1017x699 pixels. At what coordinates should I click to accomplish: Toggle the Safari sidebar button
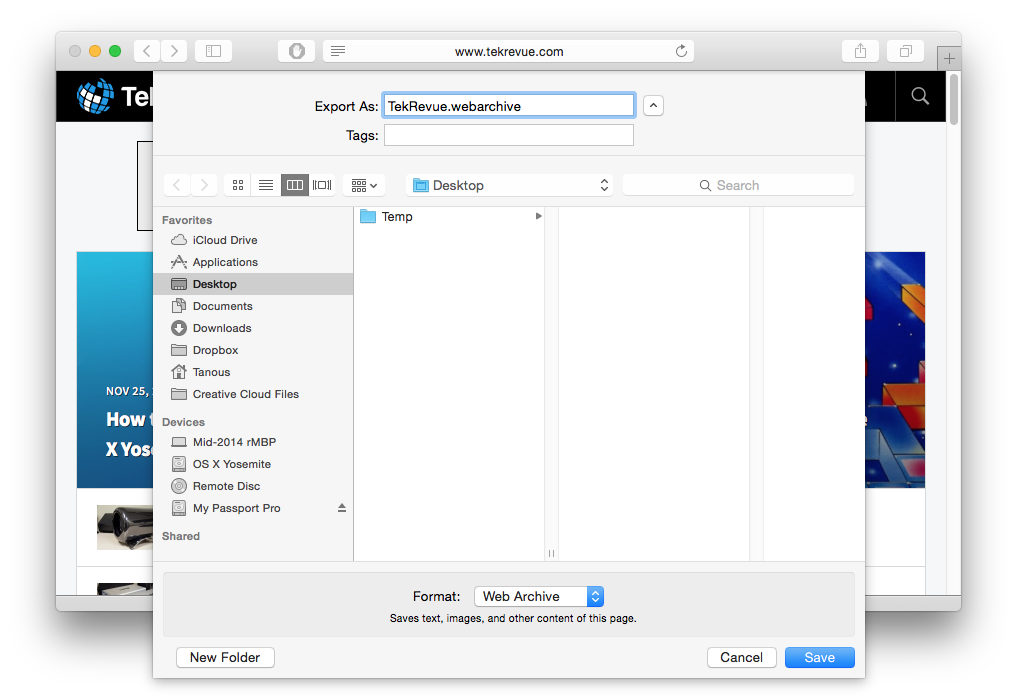tap(213, 51)
